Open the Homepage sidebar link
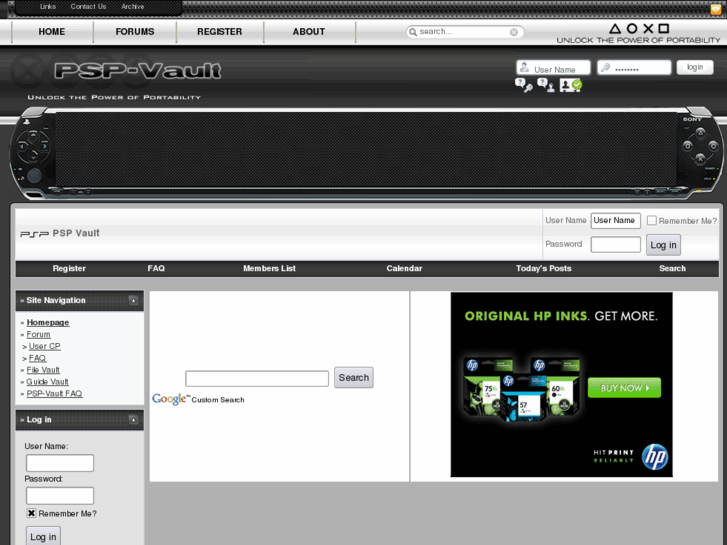Screen dimensions: 727x545 48,322
